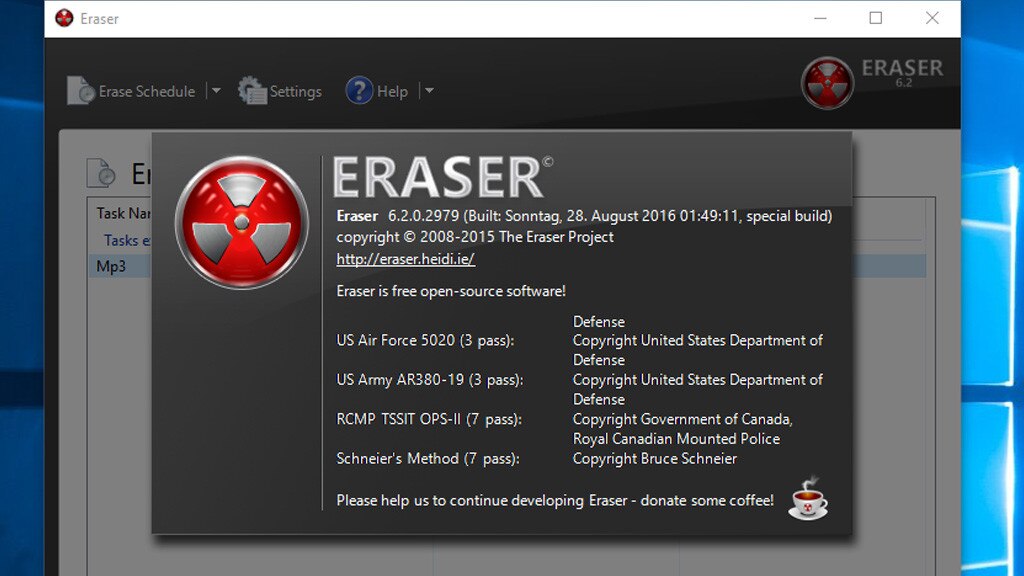This screenshot has height=576, width=1024.
Task: Expand the Erase Schedule dropdown arrow
Action: click(x=215, y=91)
